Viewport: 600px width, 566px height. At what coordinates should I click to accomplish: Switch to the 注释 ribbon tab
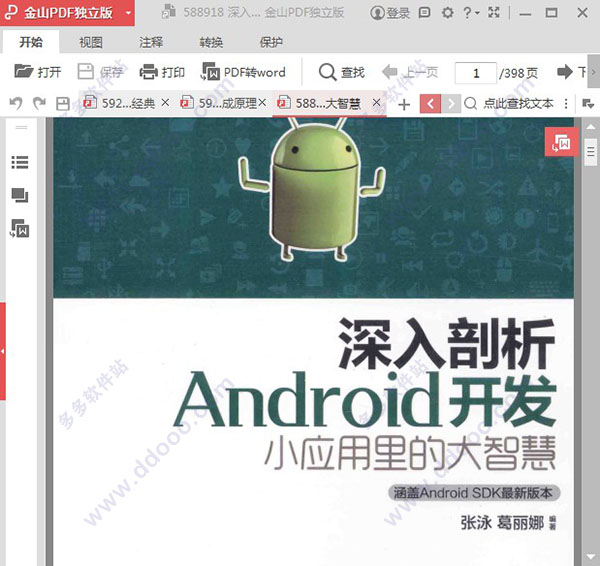click(151, 42)
